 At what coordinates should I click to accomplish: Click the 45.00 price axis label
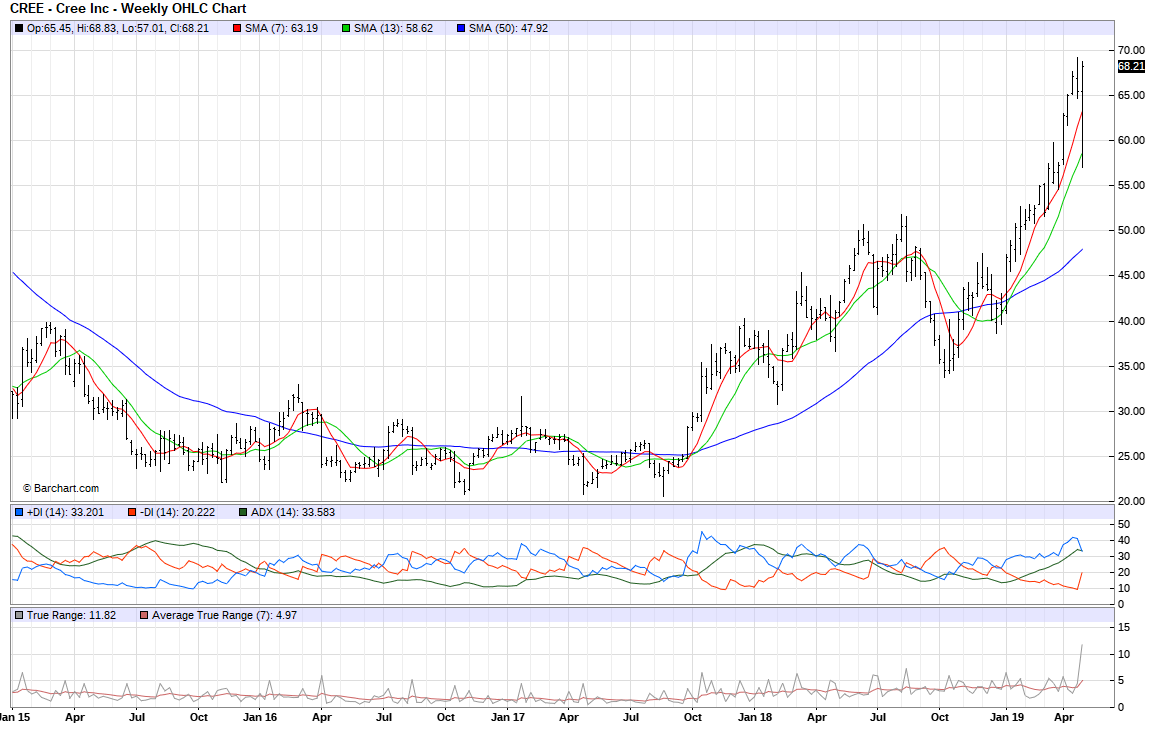point(1132,275)
